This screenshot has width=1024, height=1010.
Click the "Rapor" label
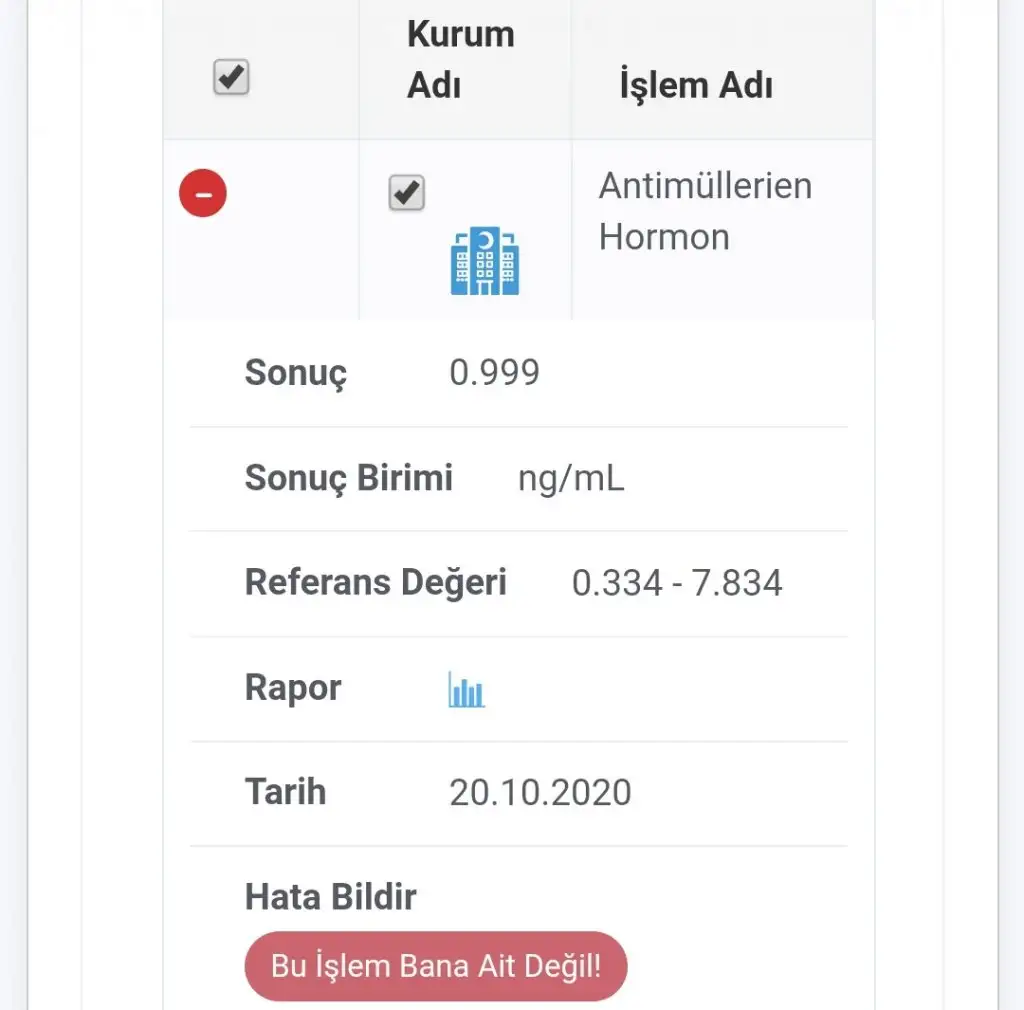pos(292,688)
